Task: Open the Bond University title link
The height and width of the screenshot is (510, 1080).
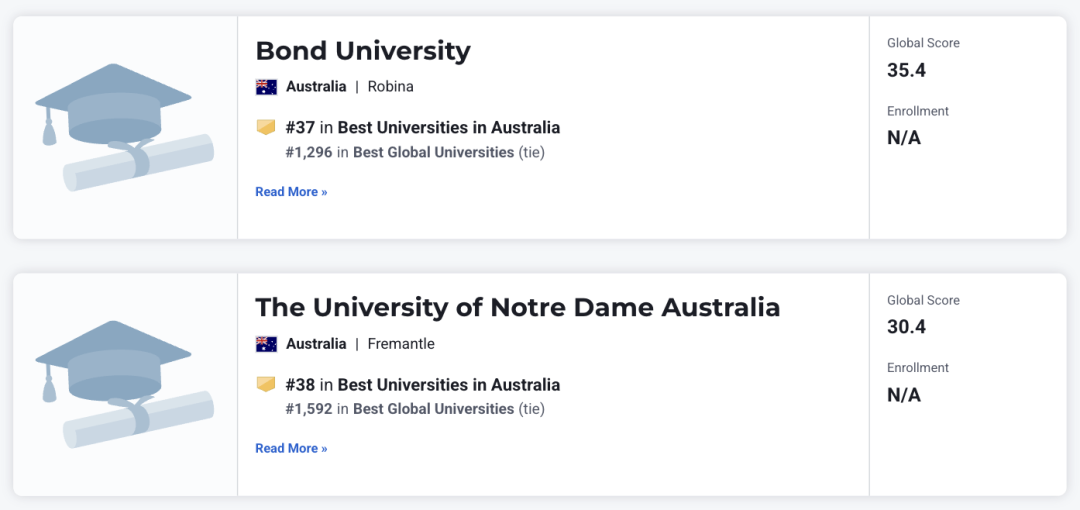Action: pos(363,51)
